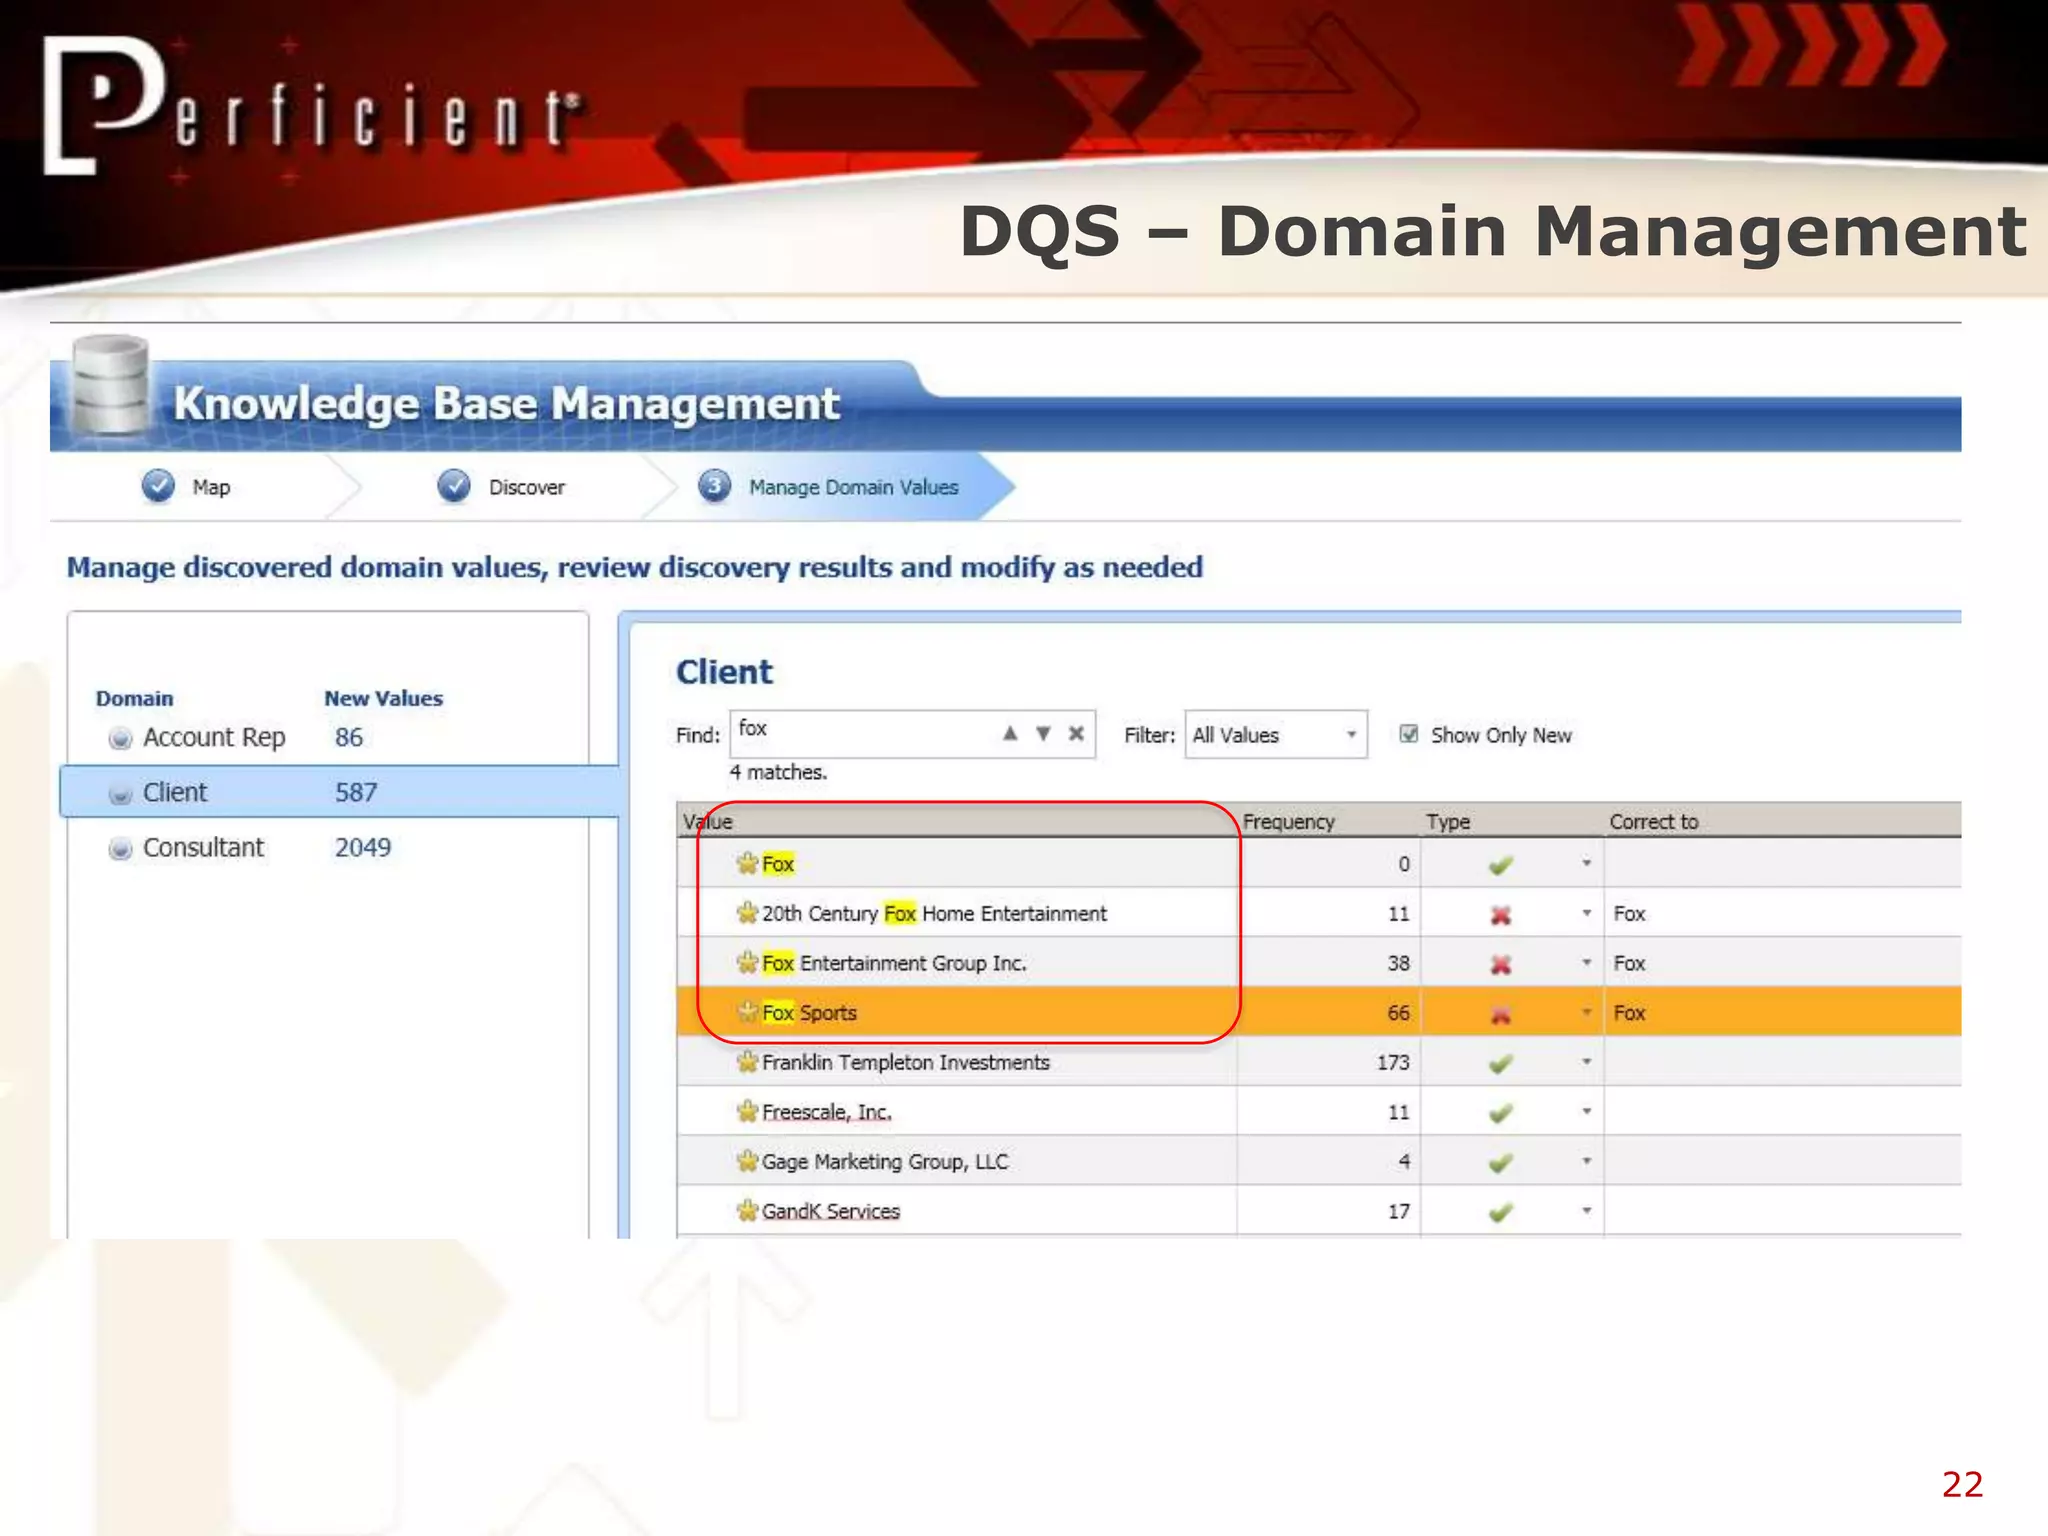Click green check type icon for Gage Marketing Group
The height and width of the screenshot is (1536, 2048).
point(1500,1163)
